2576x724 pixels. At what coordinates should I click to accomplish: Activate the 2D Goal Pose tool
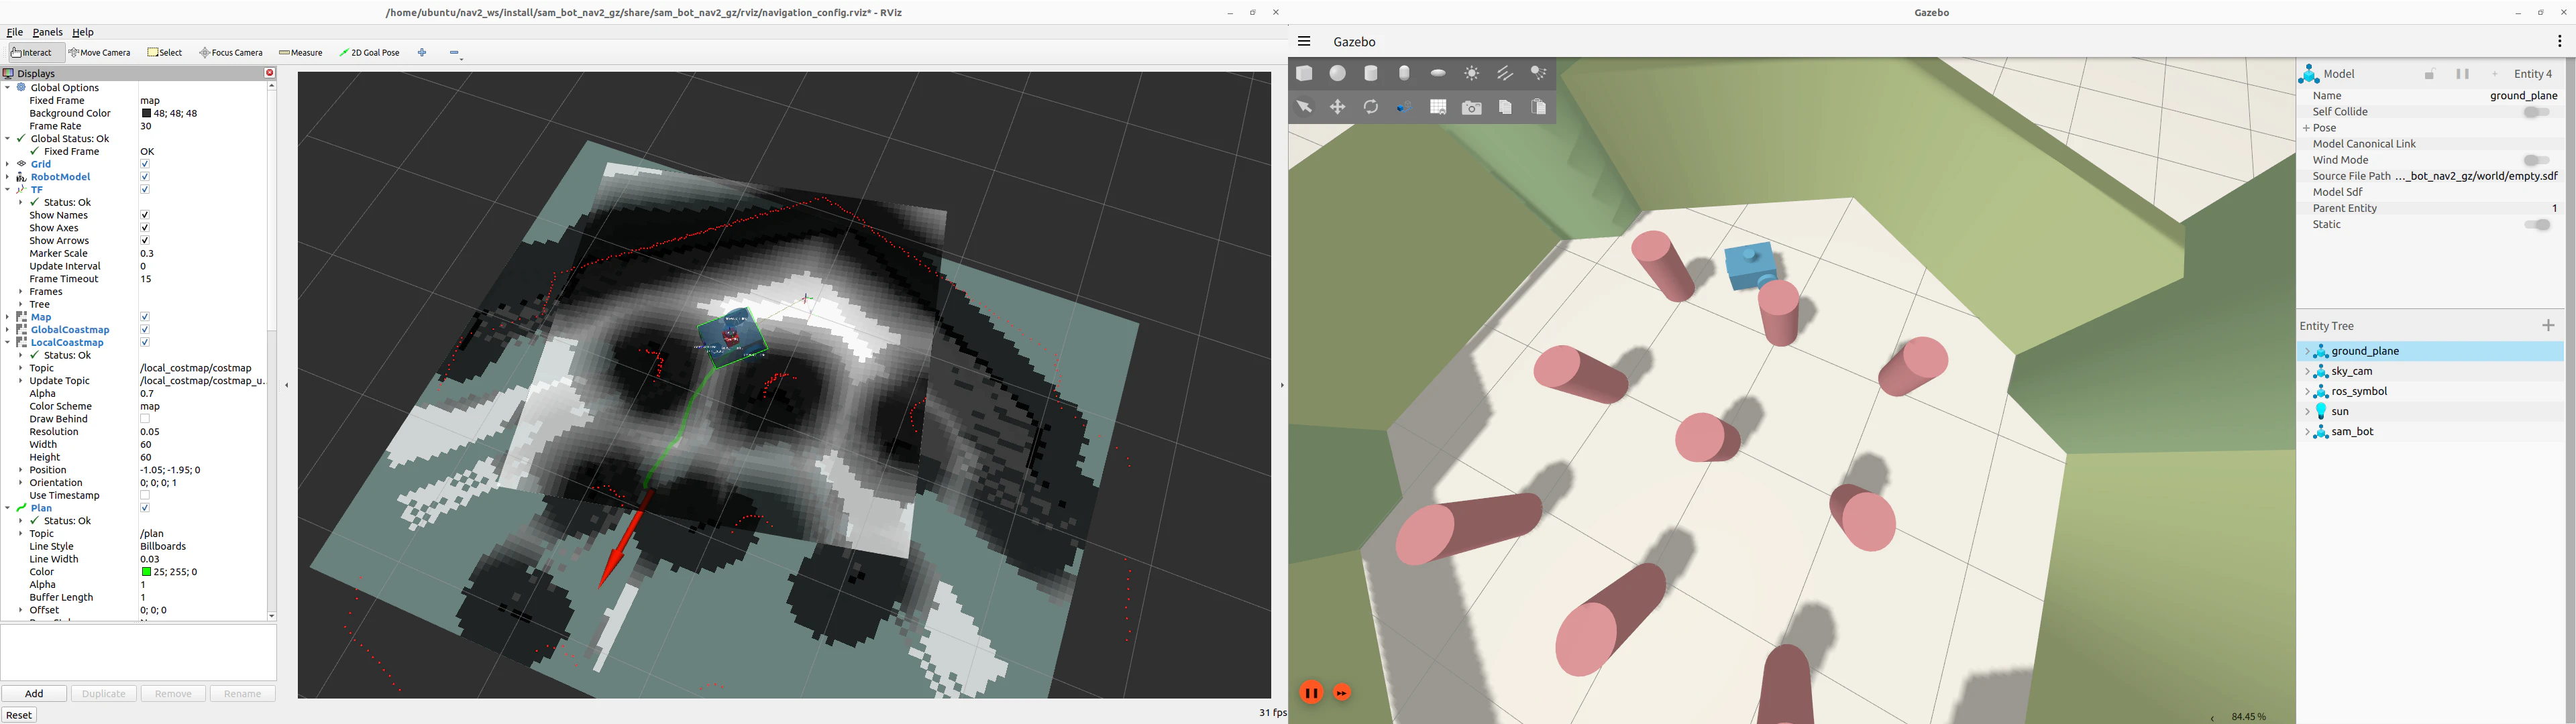coord(370,53)
